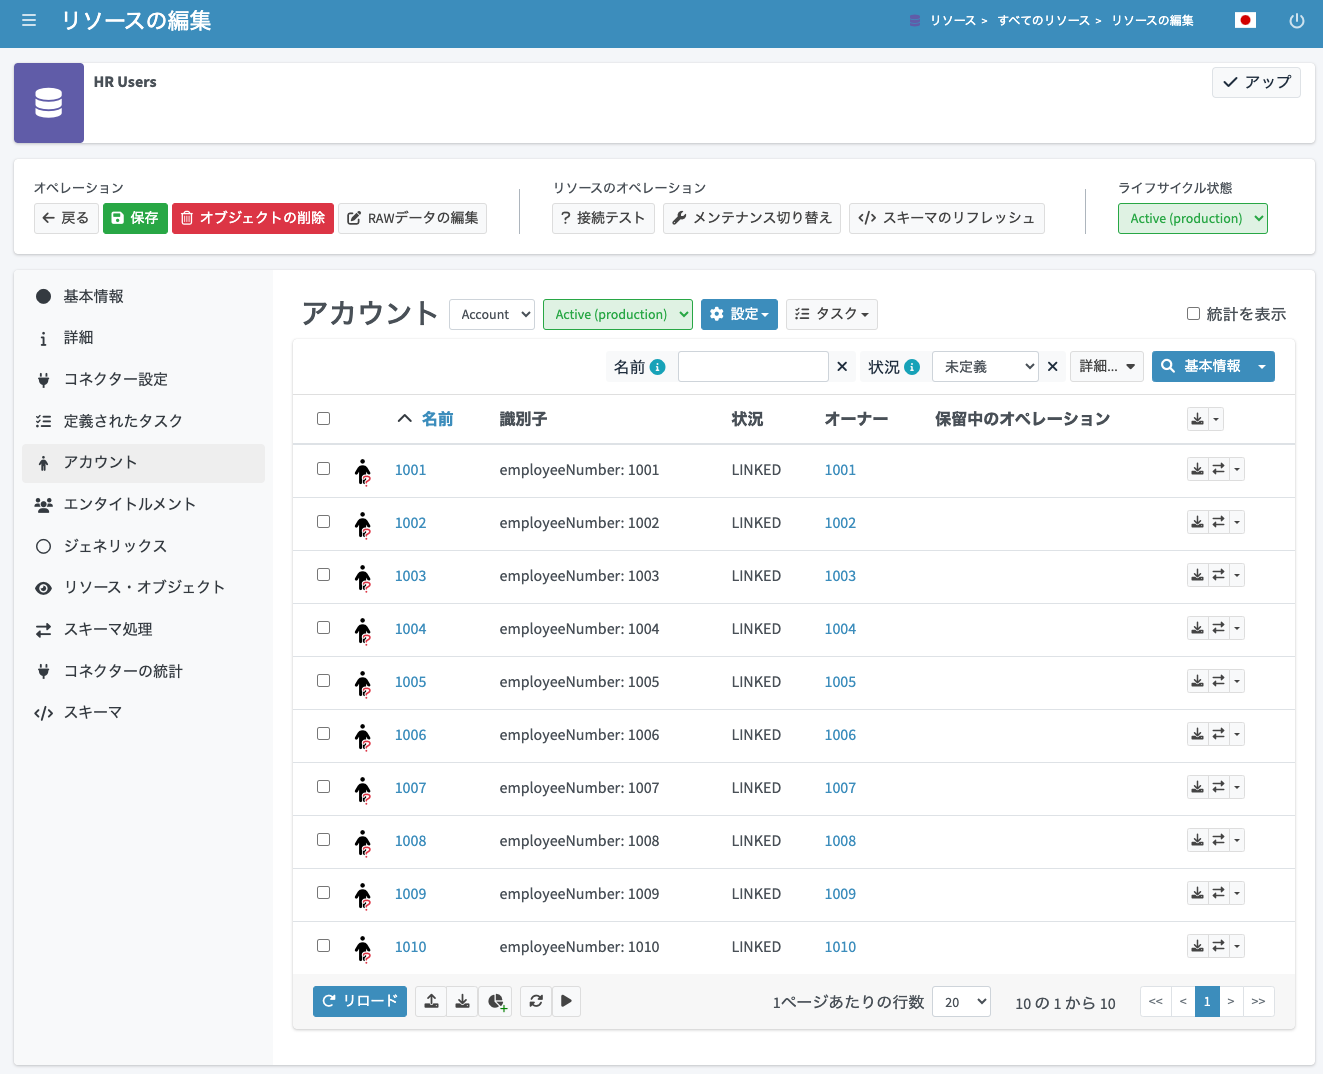Open the タスク dropdown button

(x=832, y=314)
